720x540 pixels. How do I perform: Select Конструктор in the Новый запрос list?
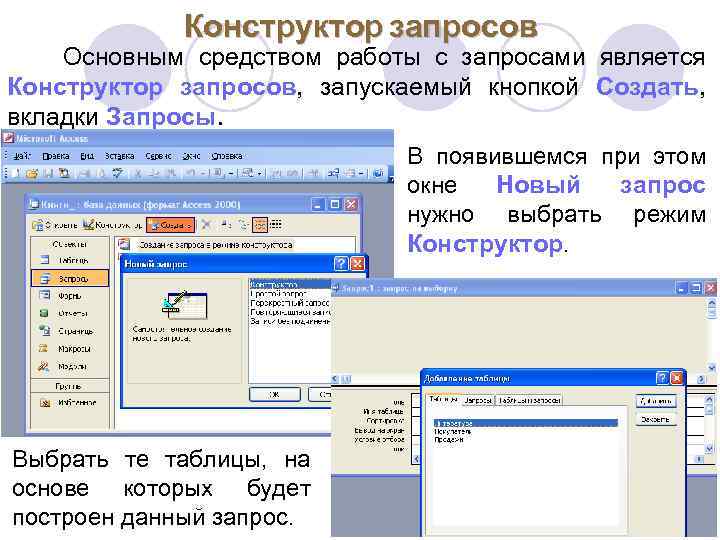click(x=290, y=285)
